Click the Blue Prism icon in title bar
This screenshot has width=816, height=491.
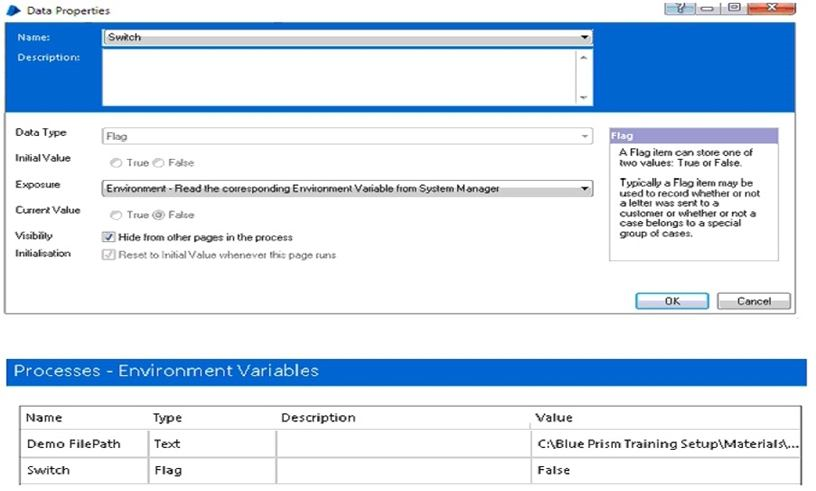coord(12,8)
